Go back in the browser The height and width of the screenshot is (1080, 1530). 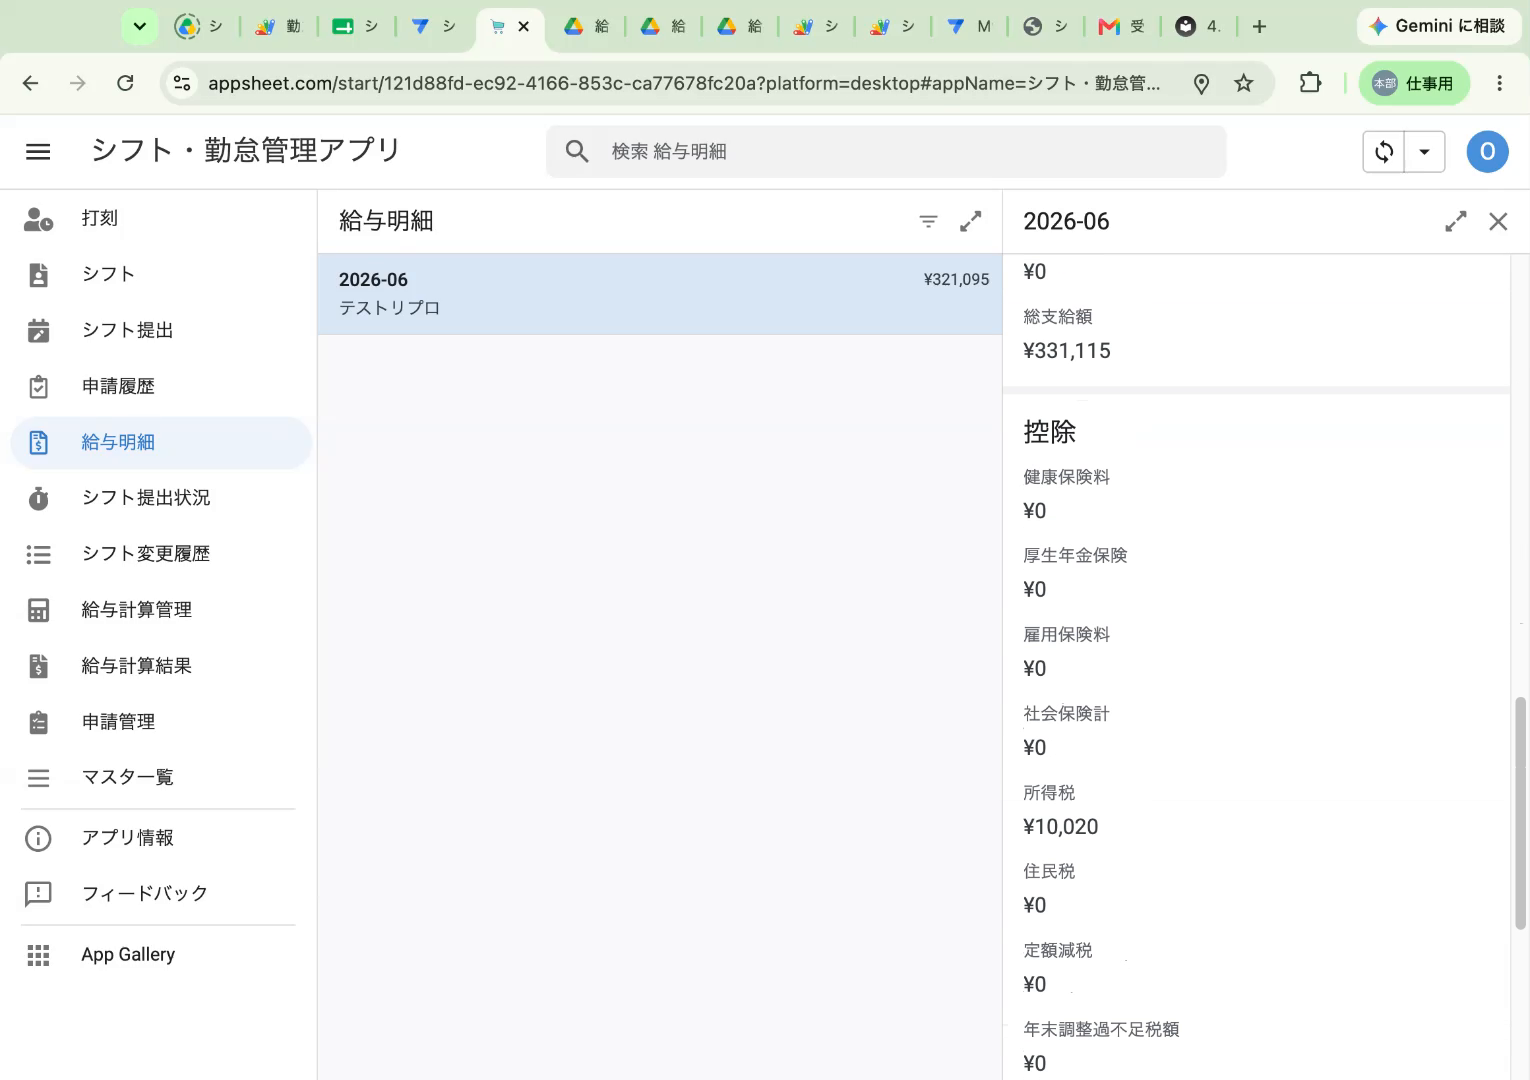point(31,83)
